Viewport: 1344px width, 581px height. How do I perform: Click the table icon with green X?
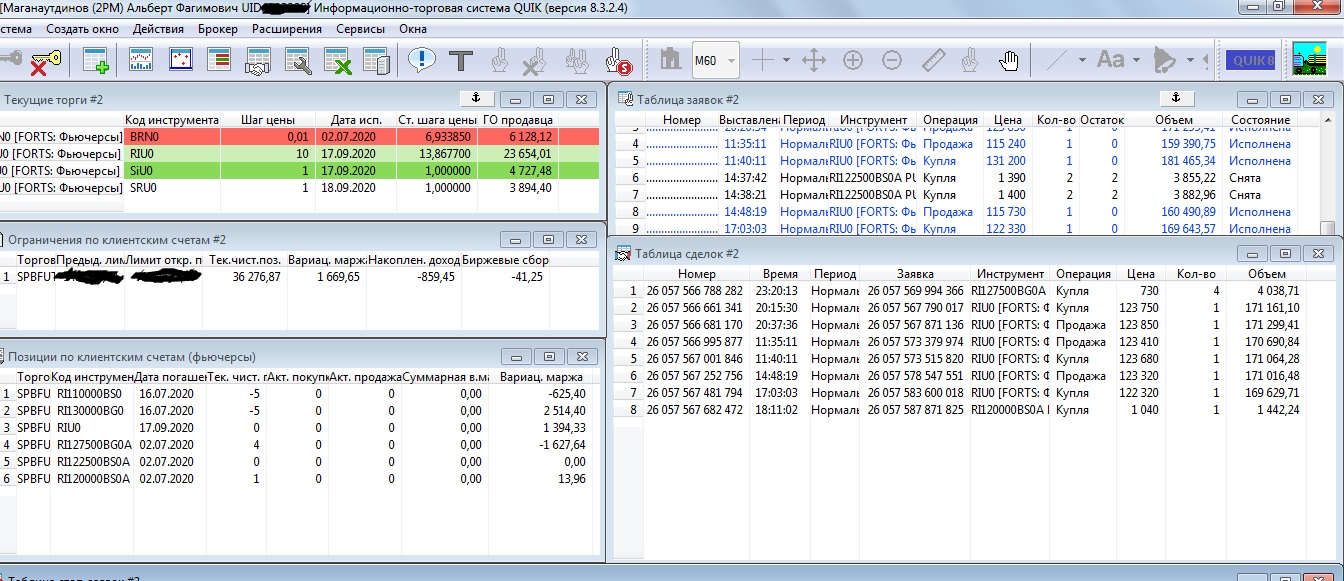click(337, 61)
